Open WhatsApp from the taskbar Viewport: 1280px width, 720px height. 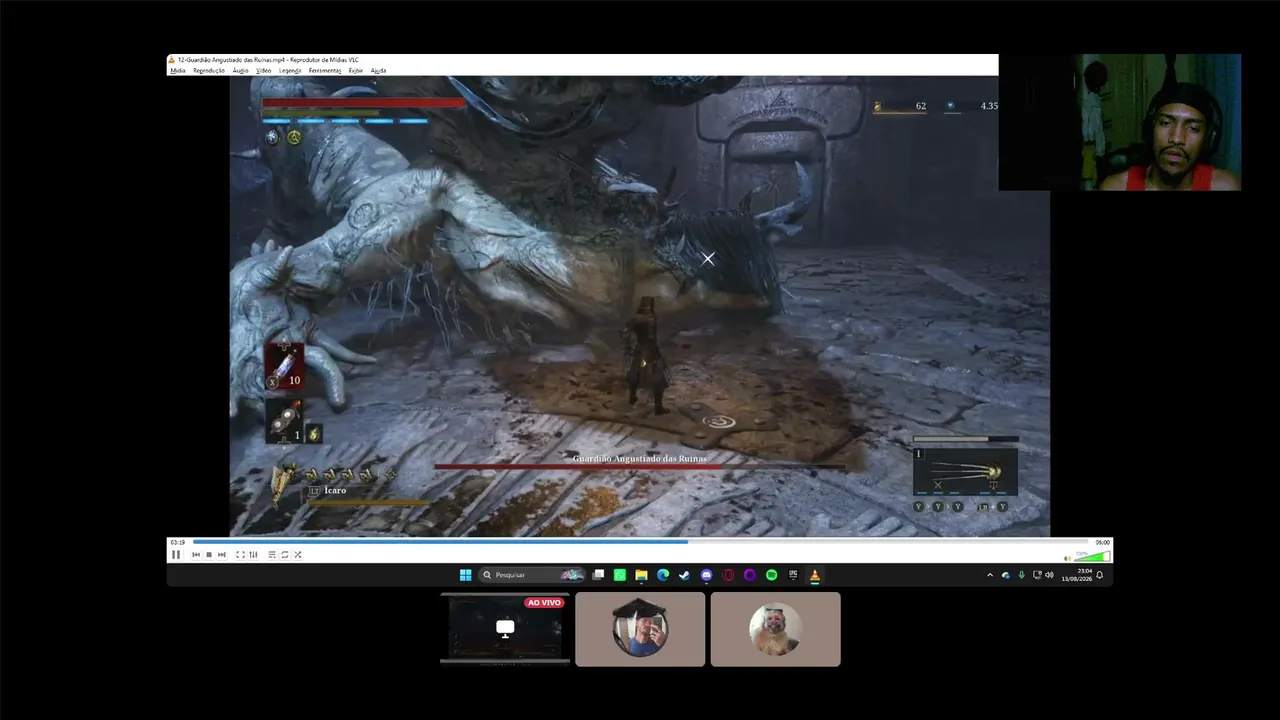(620, 575)
